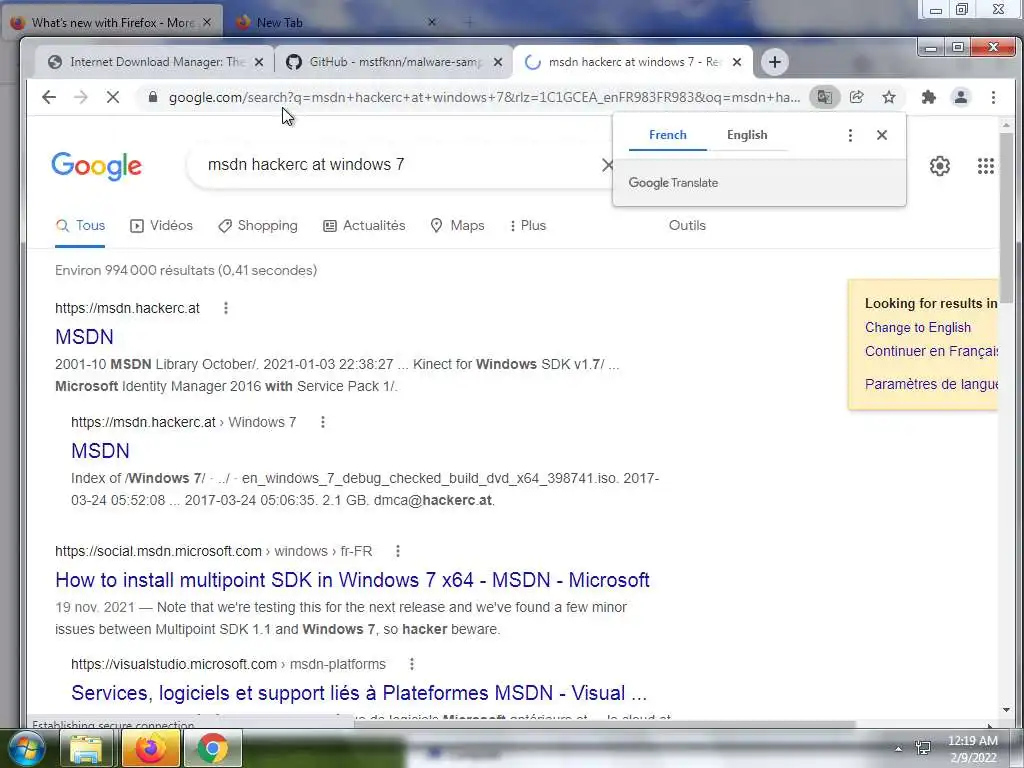
Task: Click Continuer en Français link
Action: [931, 351]
